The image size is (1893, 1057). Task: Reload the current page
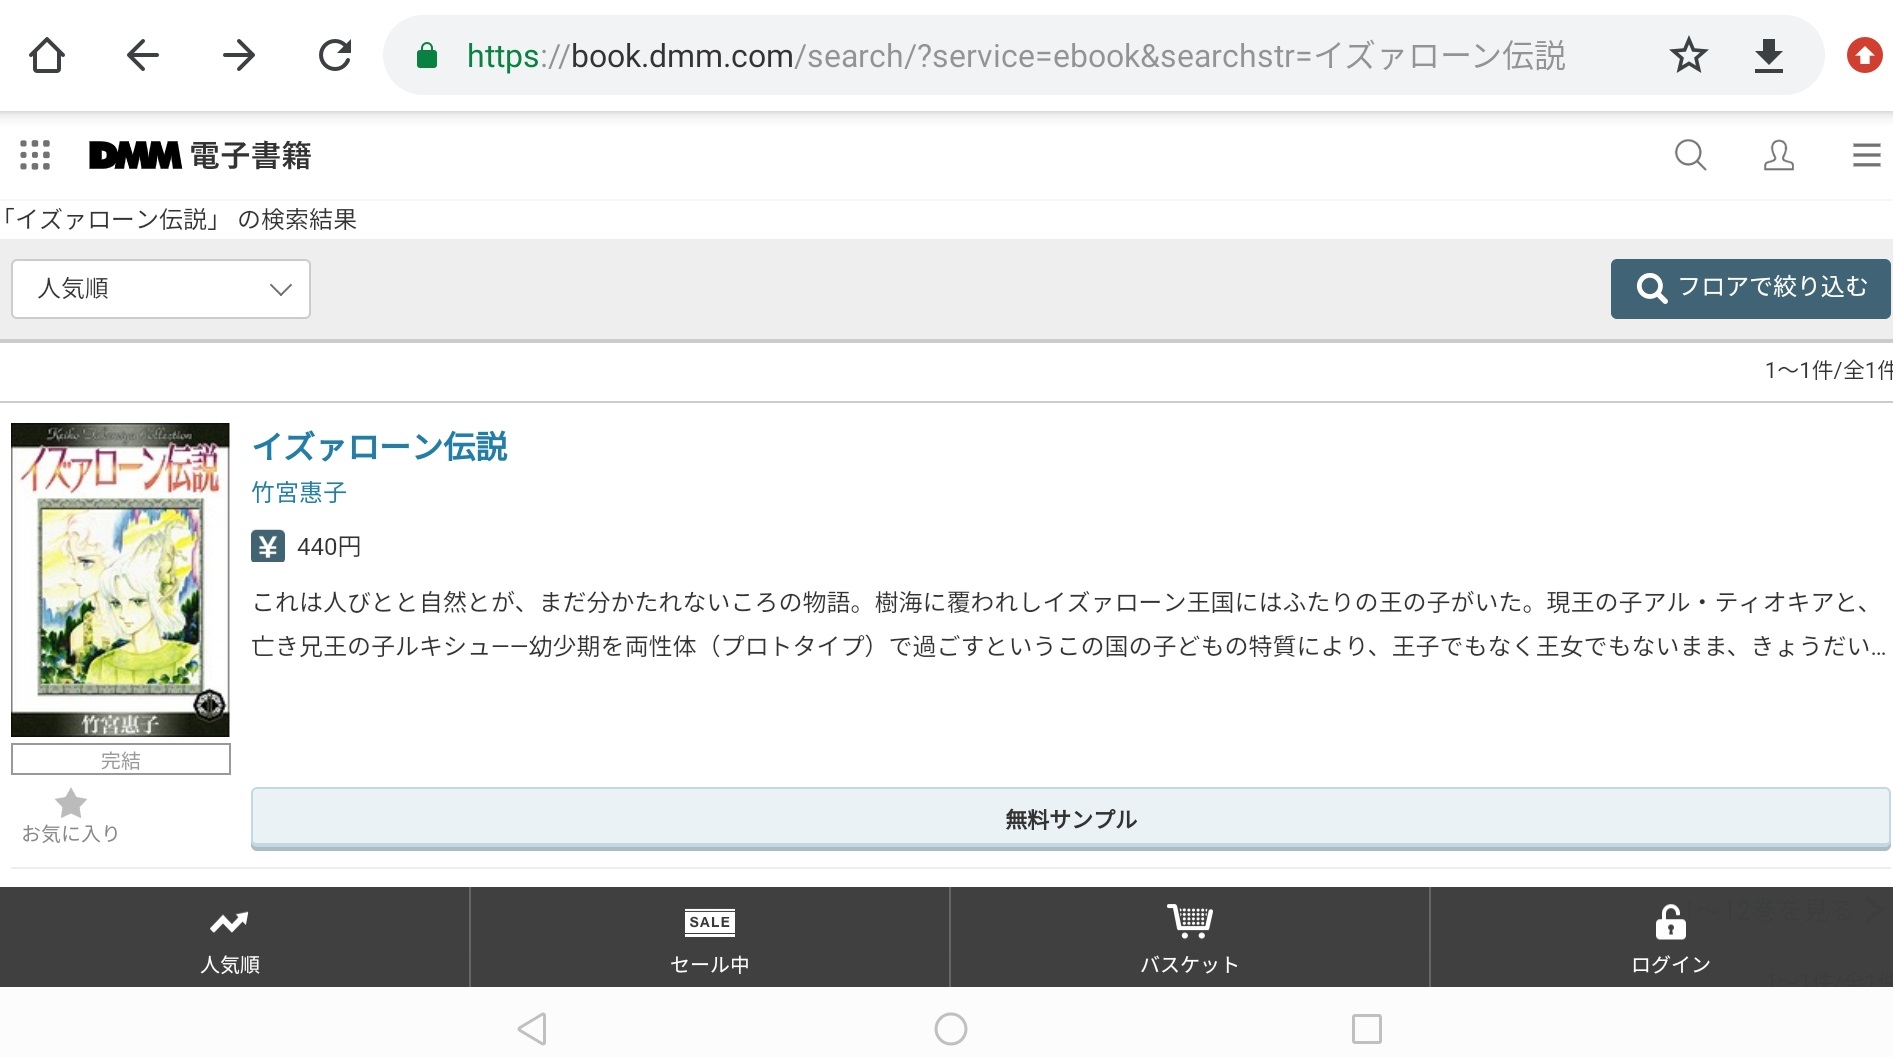pyautogui.click(x=335, y=56)
